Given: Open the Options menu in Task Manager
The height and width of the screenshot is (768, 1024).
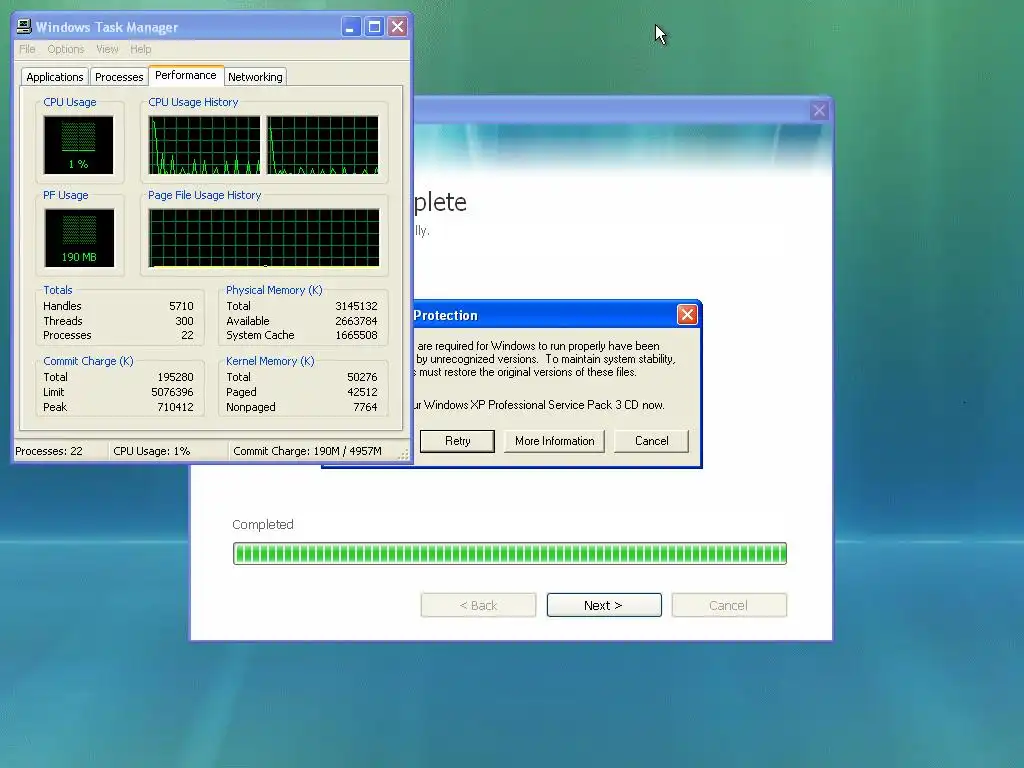Looking at the screenshot, I should tap(65, 49).
